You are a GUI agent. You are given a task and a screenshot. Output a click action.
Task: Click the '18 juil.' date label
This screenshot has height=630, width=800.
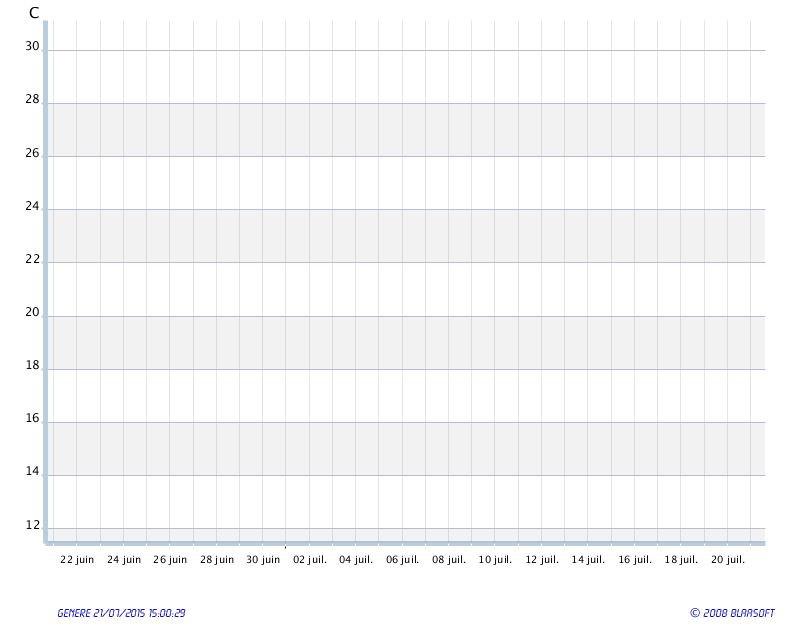pos(681,560)
